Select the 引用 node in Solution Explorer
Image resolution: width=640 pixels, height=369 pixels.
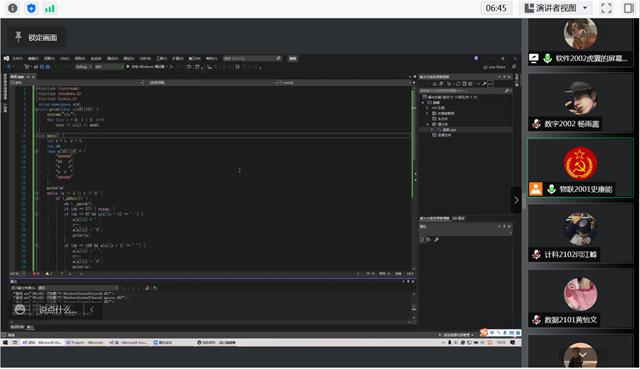pyautogui.click(x=439, y=108)
